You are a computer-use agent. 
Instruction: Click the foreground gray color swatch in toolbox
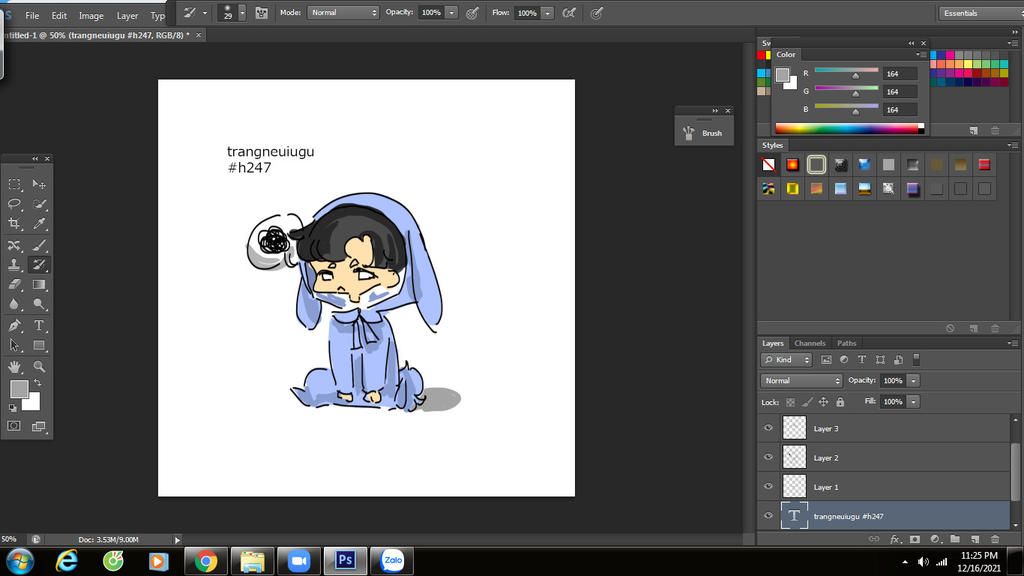pos(19,389)
